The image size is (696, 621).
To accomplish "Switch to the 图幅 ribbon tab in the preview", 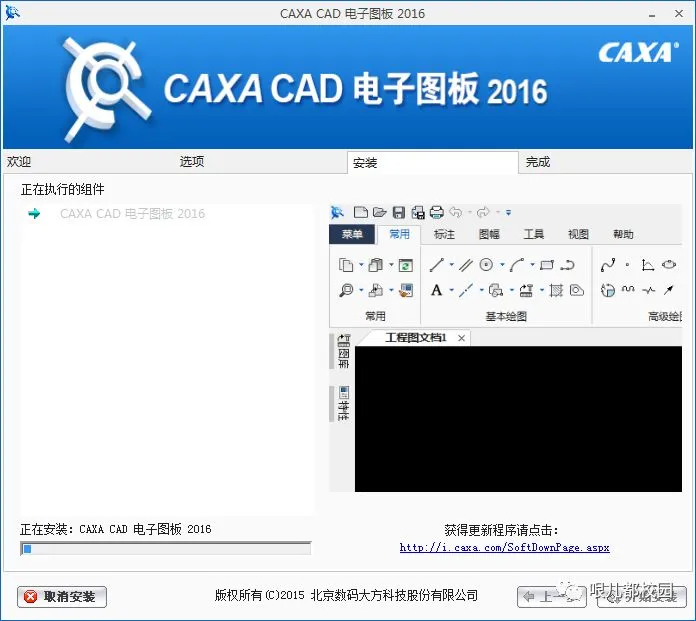I will tap(489, 234).
